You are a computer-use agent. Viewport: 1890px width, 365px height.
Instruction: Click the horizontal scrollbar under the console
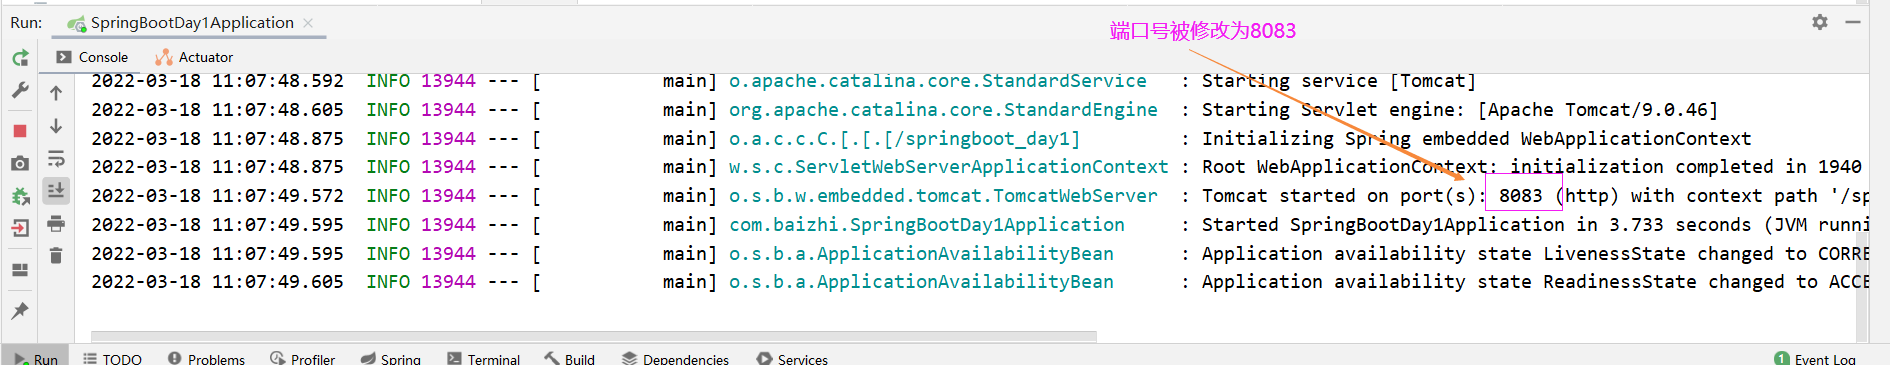(x=594, y=336)
